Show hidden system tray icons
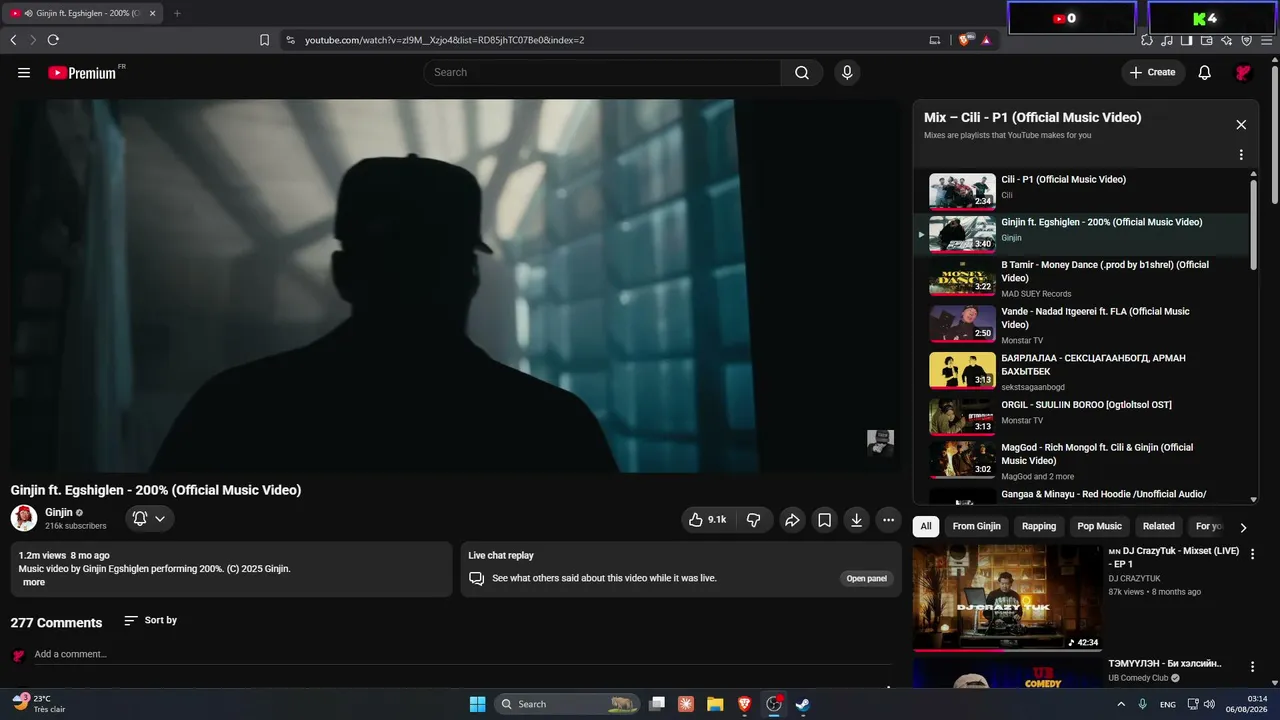 click(1121, 704)
